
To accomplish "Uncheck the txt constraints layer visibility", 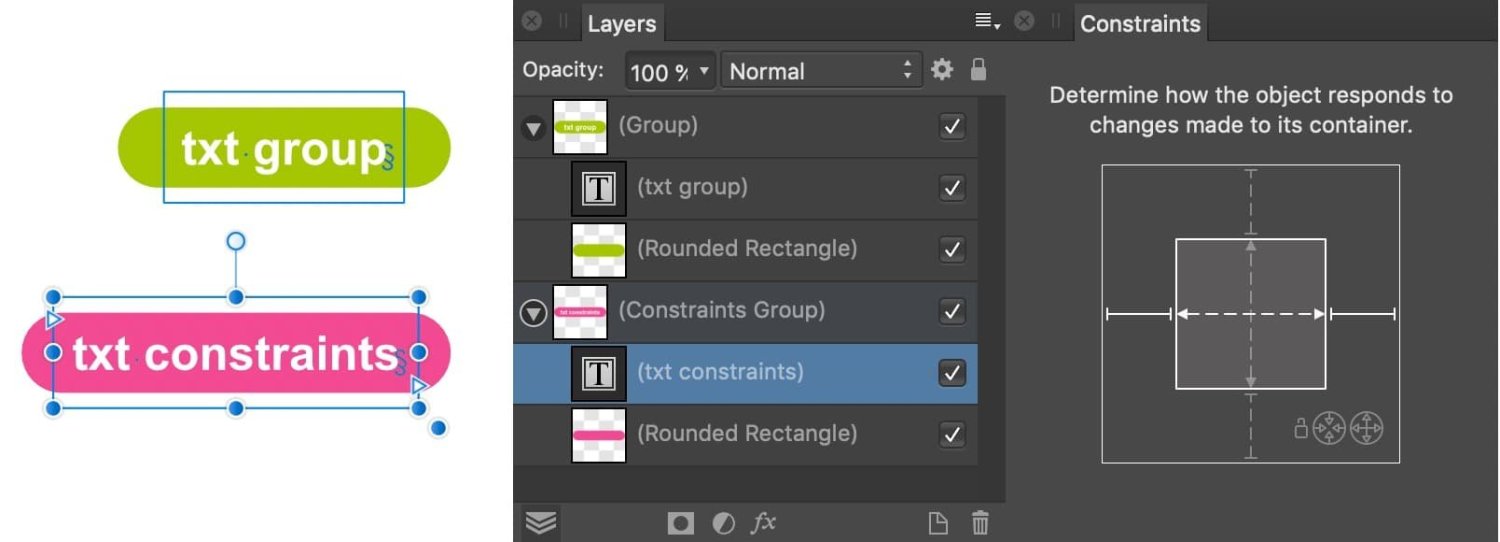I will pyautogui.click(x=952, y=373).
